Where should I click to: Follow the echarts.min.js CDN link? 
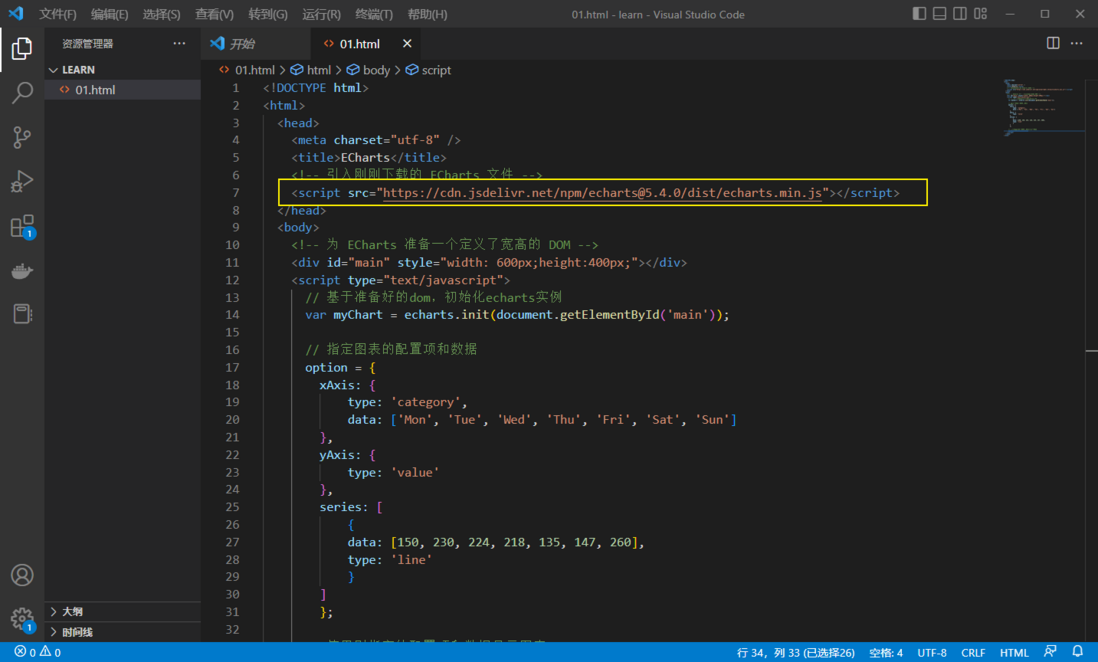602,193
